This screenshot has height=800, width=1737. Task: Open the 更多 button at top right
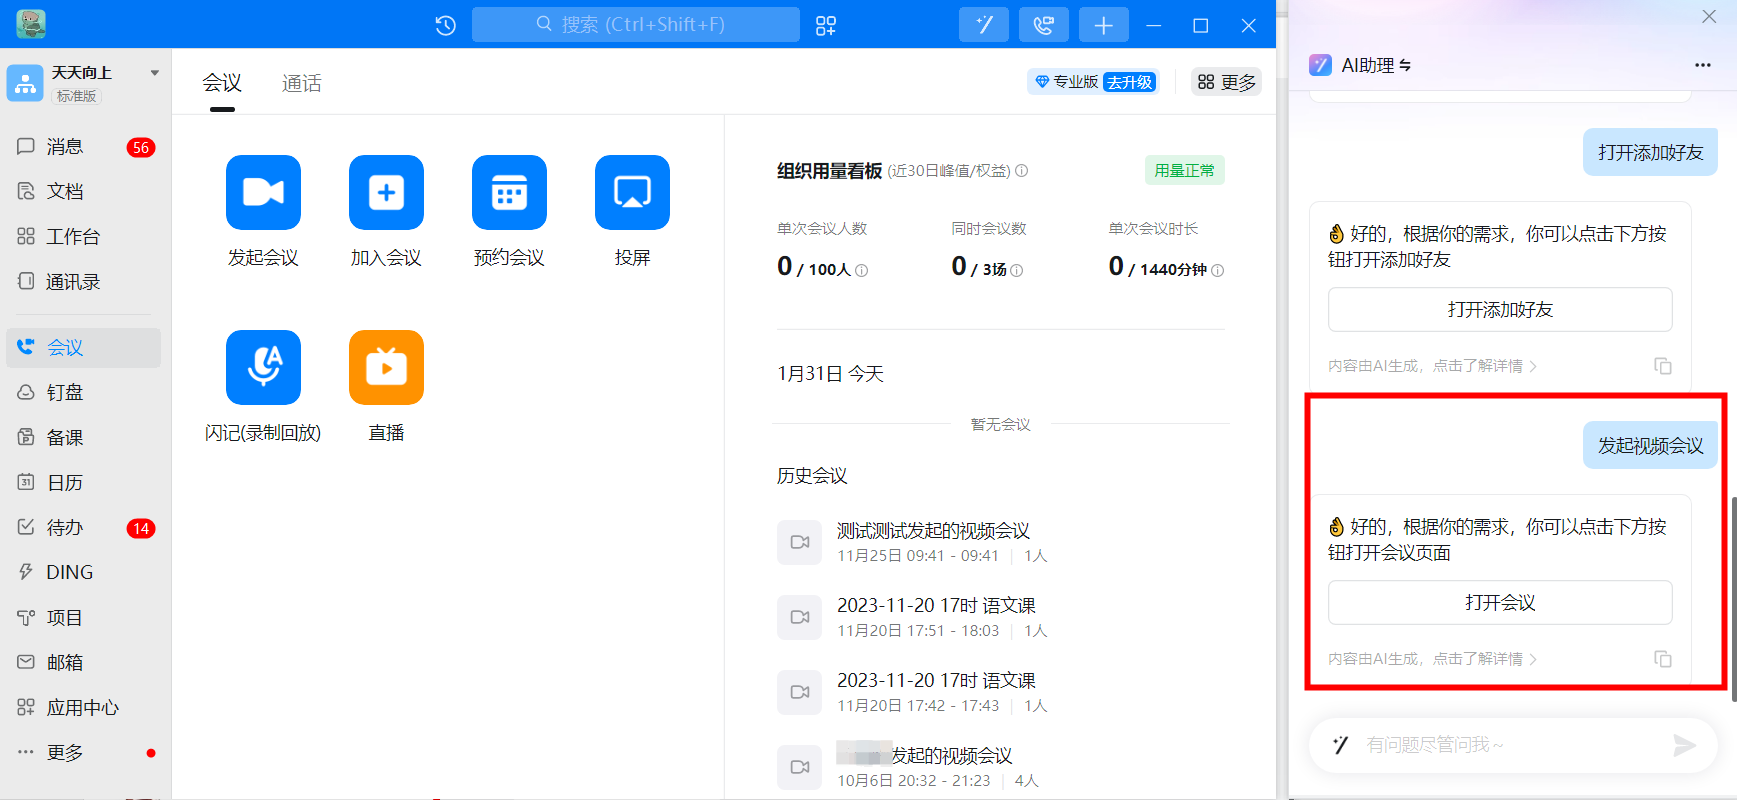click(x=1226, y=82)
